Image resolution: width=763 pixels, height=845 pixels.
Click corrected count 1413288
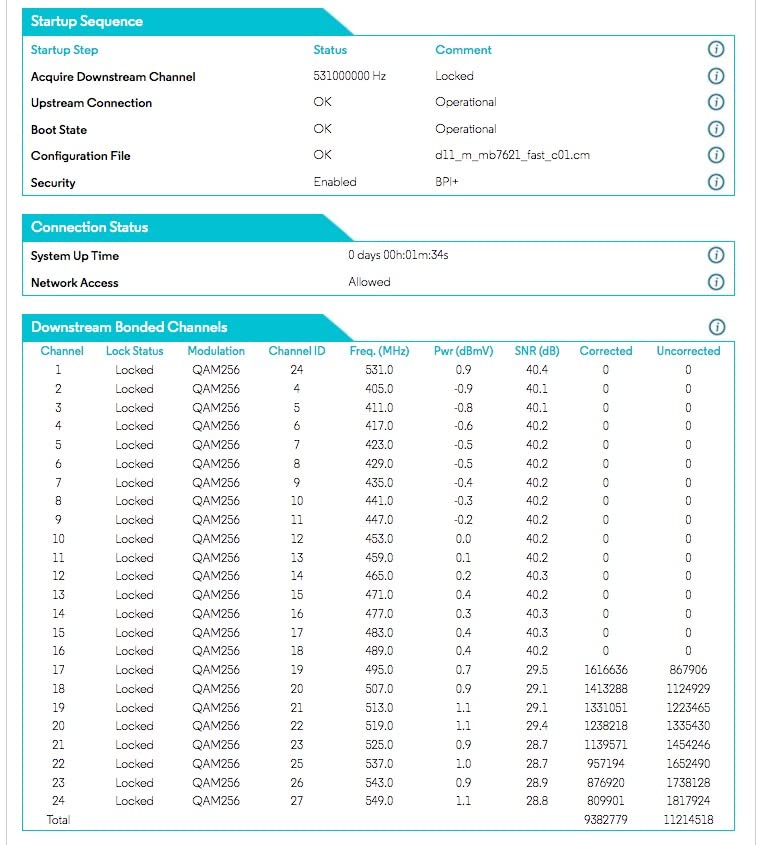pos(606,688)
